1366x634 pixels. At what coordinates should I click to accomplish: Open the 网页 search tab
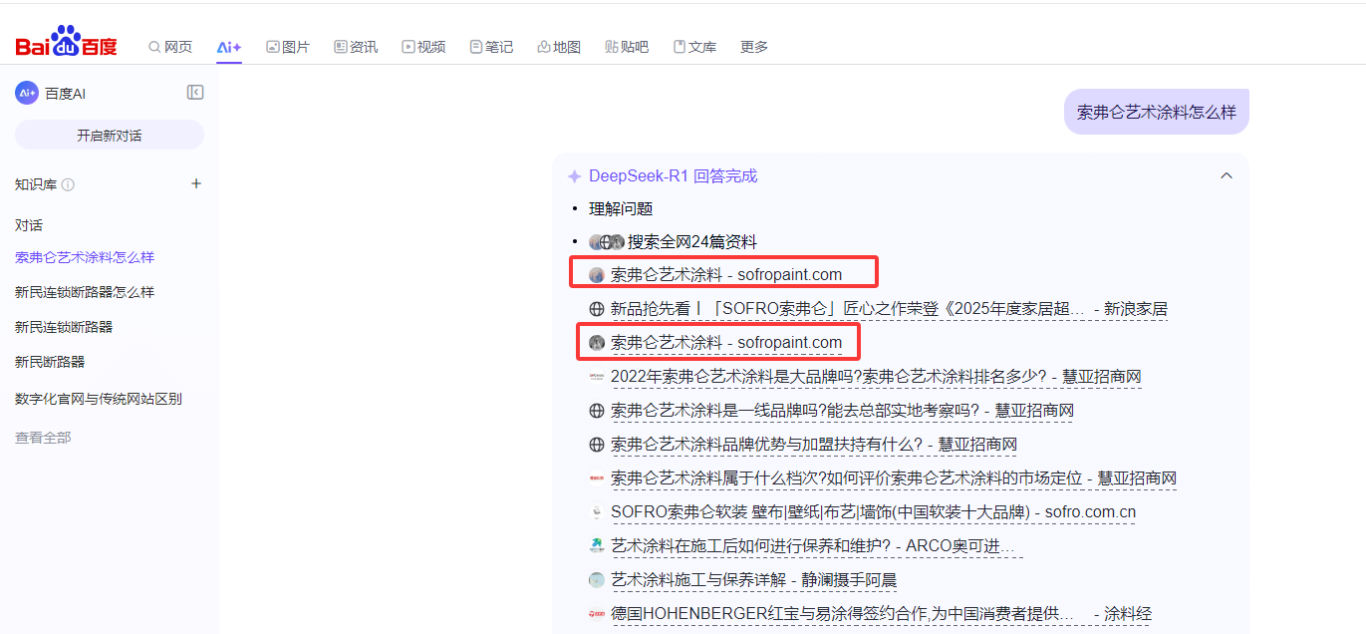170,47
